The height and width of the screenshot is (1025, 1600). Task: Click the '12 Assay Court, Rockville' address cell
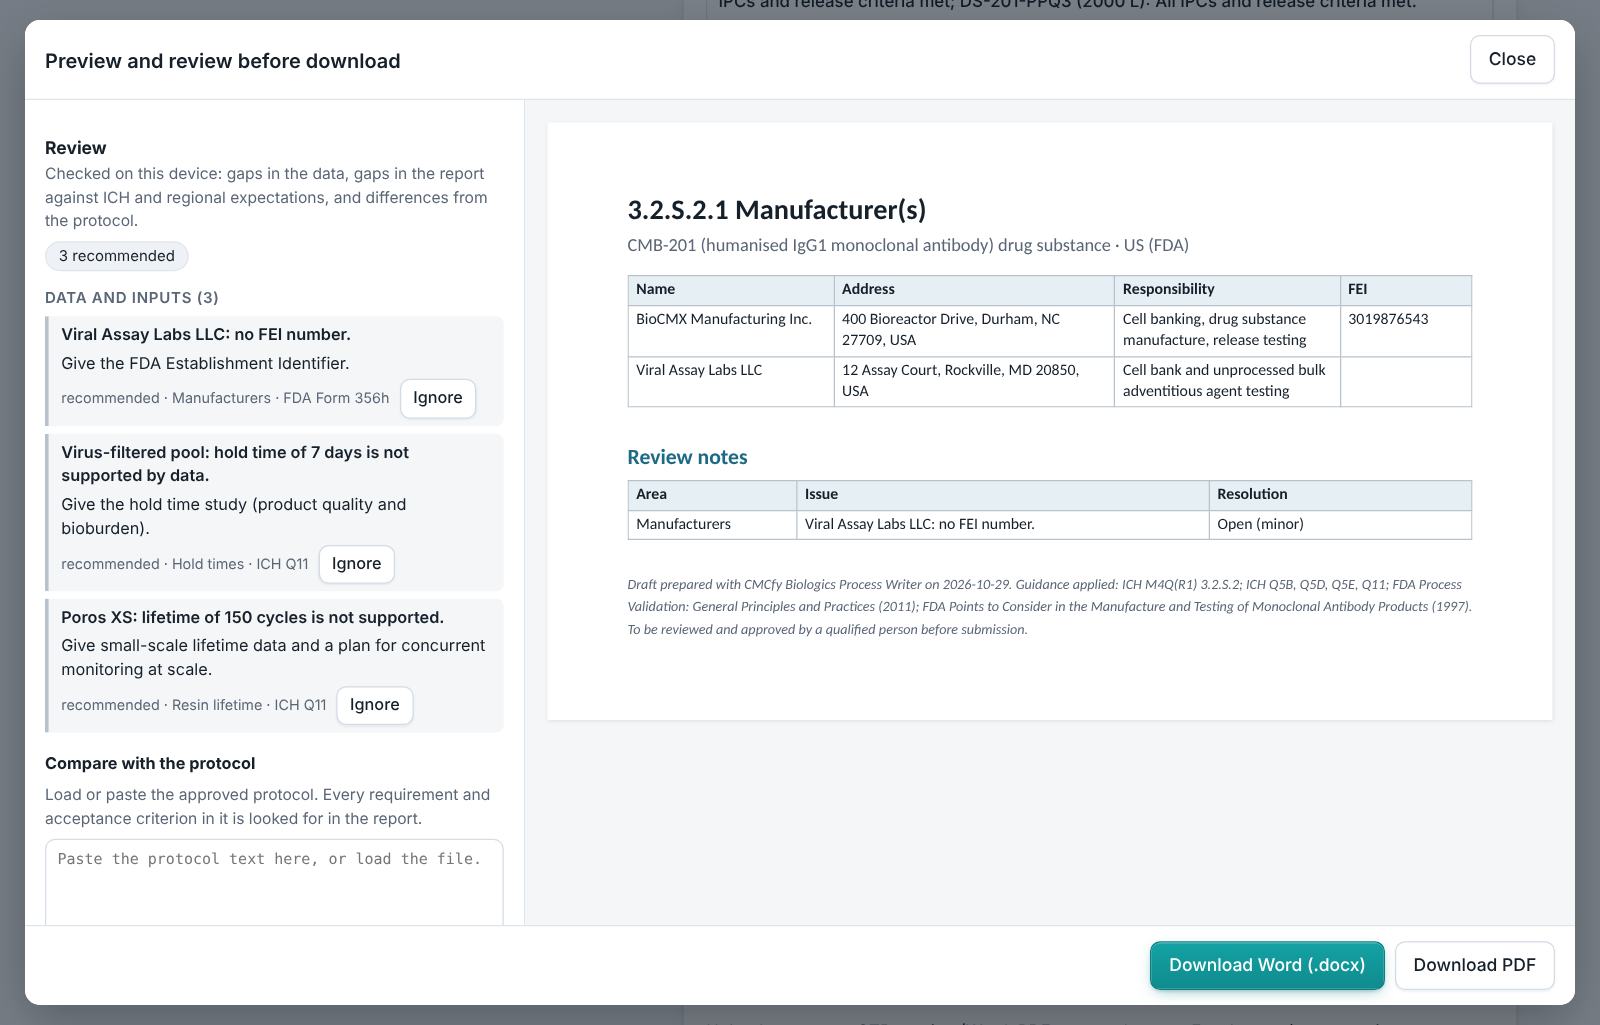[x=974, y=381]
